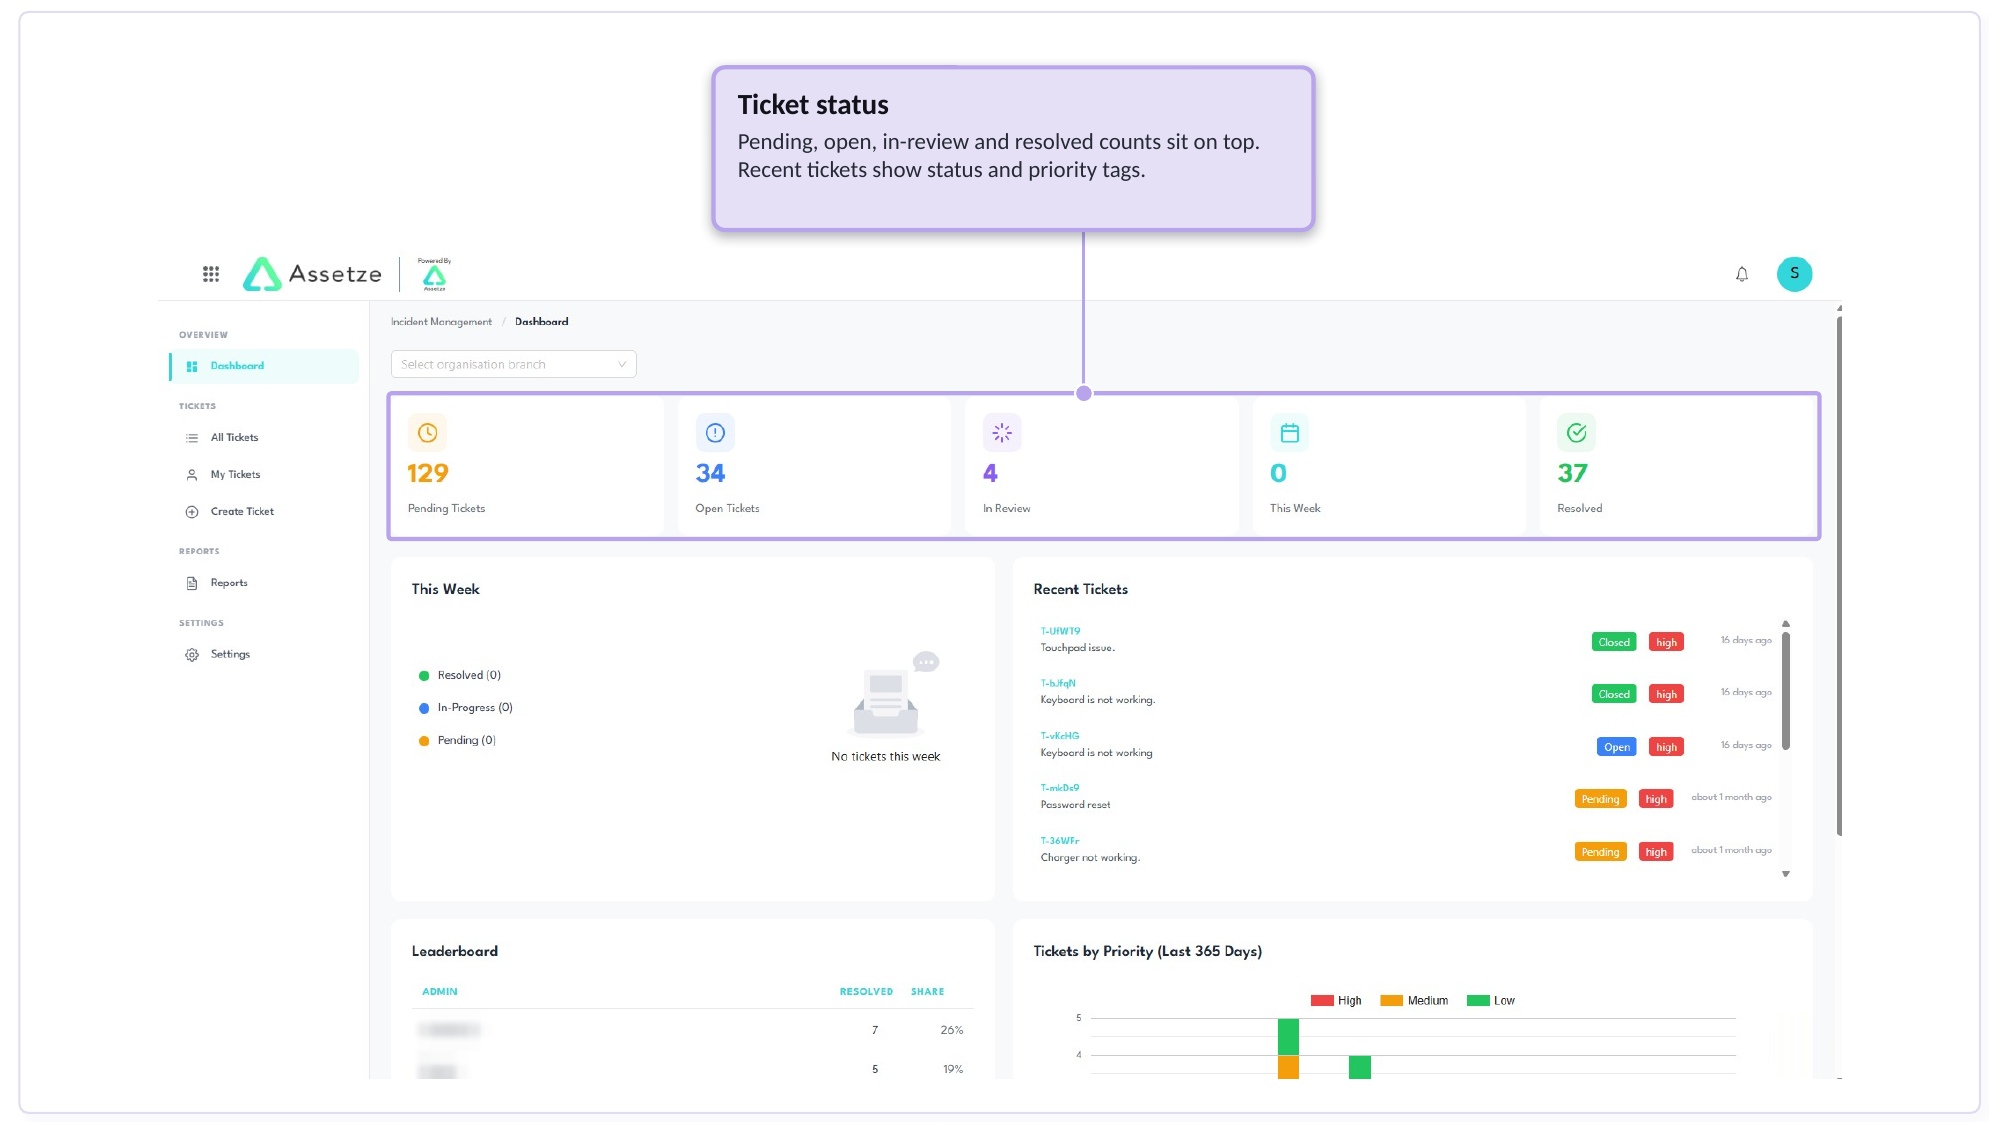
Task: Click the Pending Tickets clock icon
Action: (x=427, y=433)
